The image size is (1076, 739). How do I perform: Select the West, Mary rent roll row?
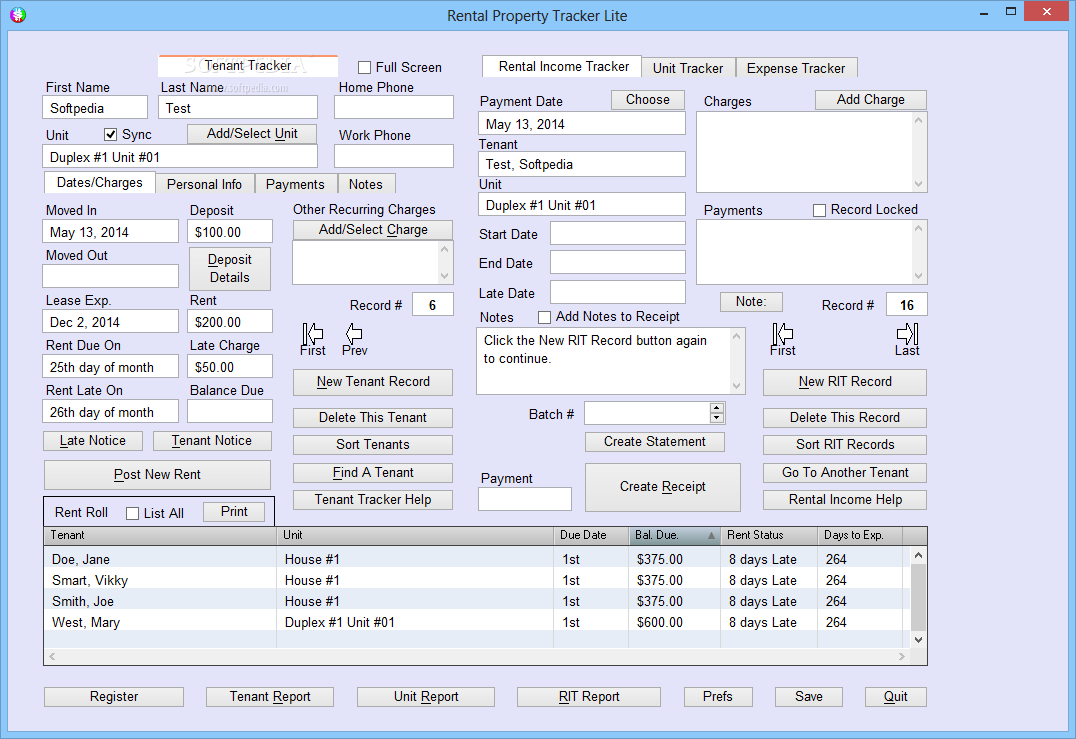(x=478, y=622)
